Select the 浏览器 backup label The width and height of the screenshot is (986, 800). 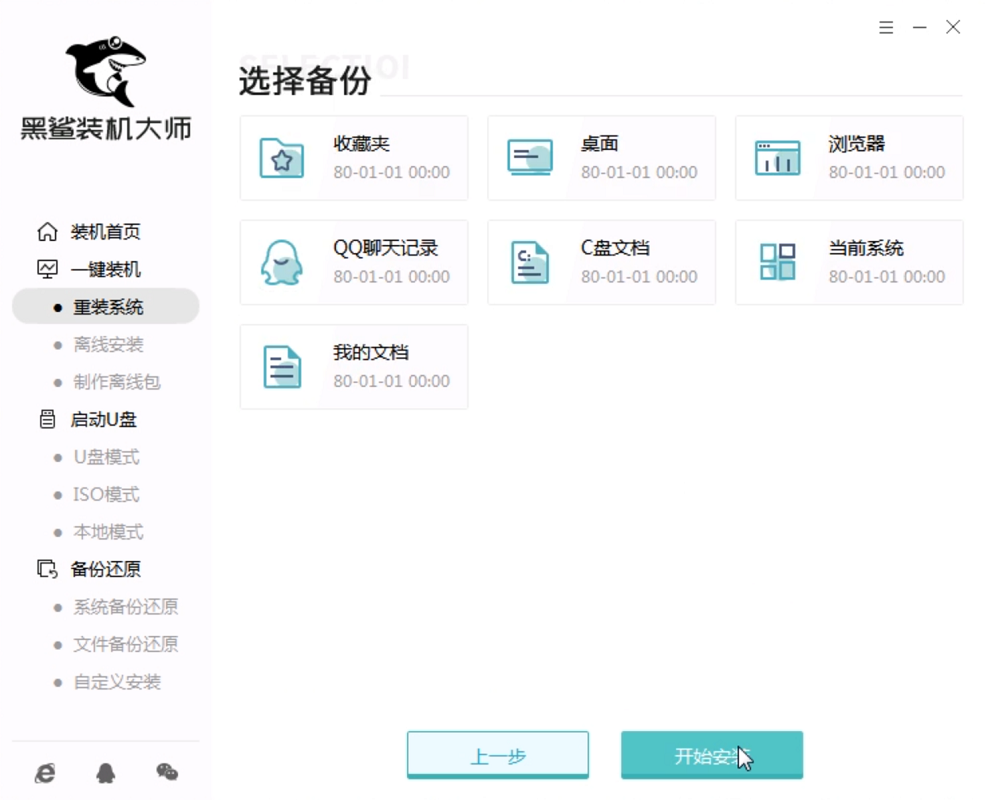(857, 143)
